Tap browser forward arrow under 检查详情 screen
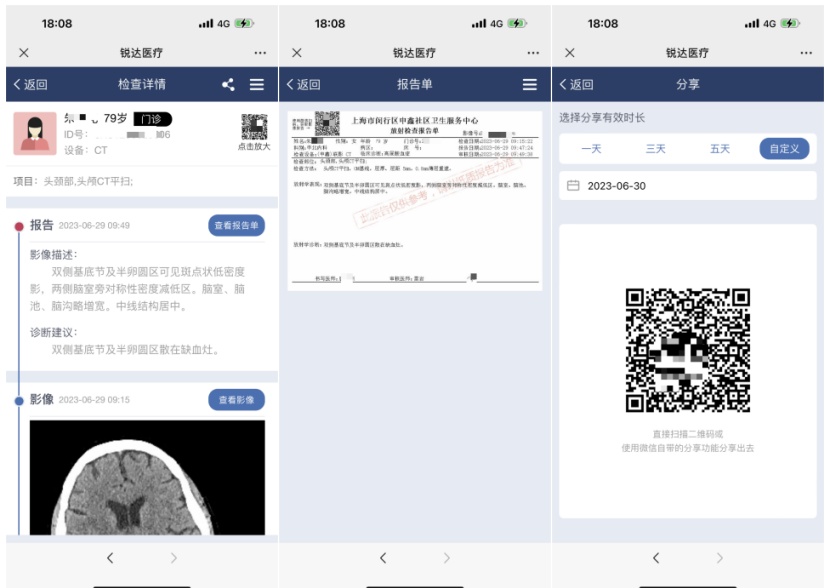Viewport: 825px width, 588px height. (174, 558)
